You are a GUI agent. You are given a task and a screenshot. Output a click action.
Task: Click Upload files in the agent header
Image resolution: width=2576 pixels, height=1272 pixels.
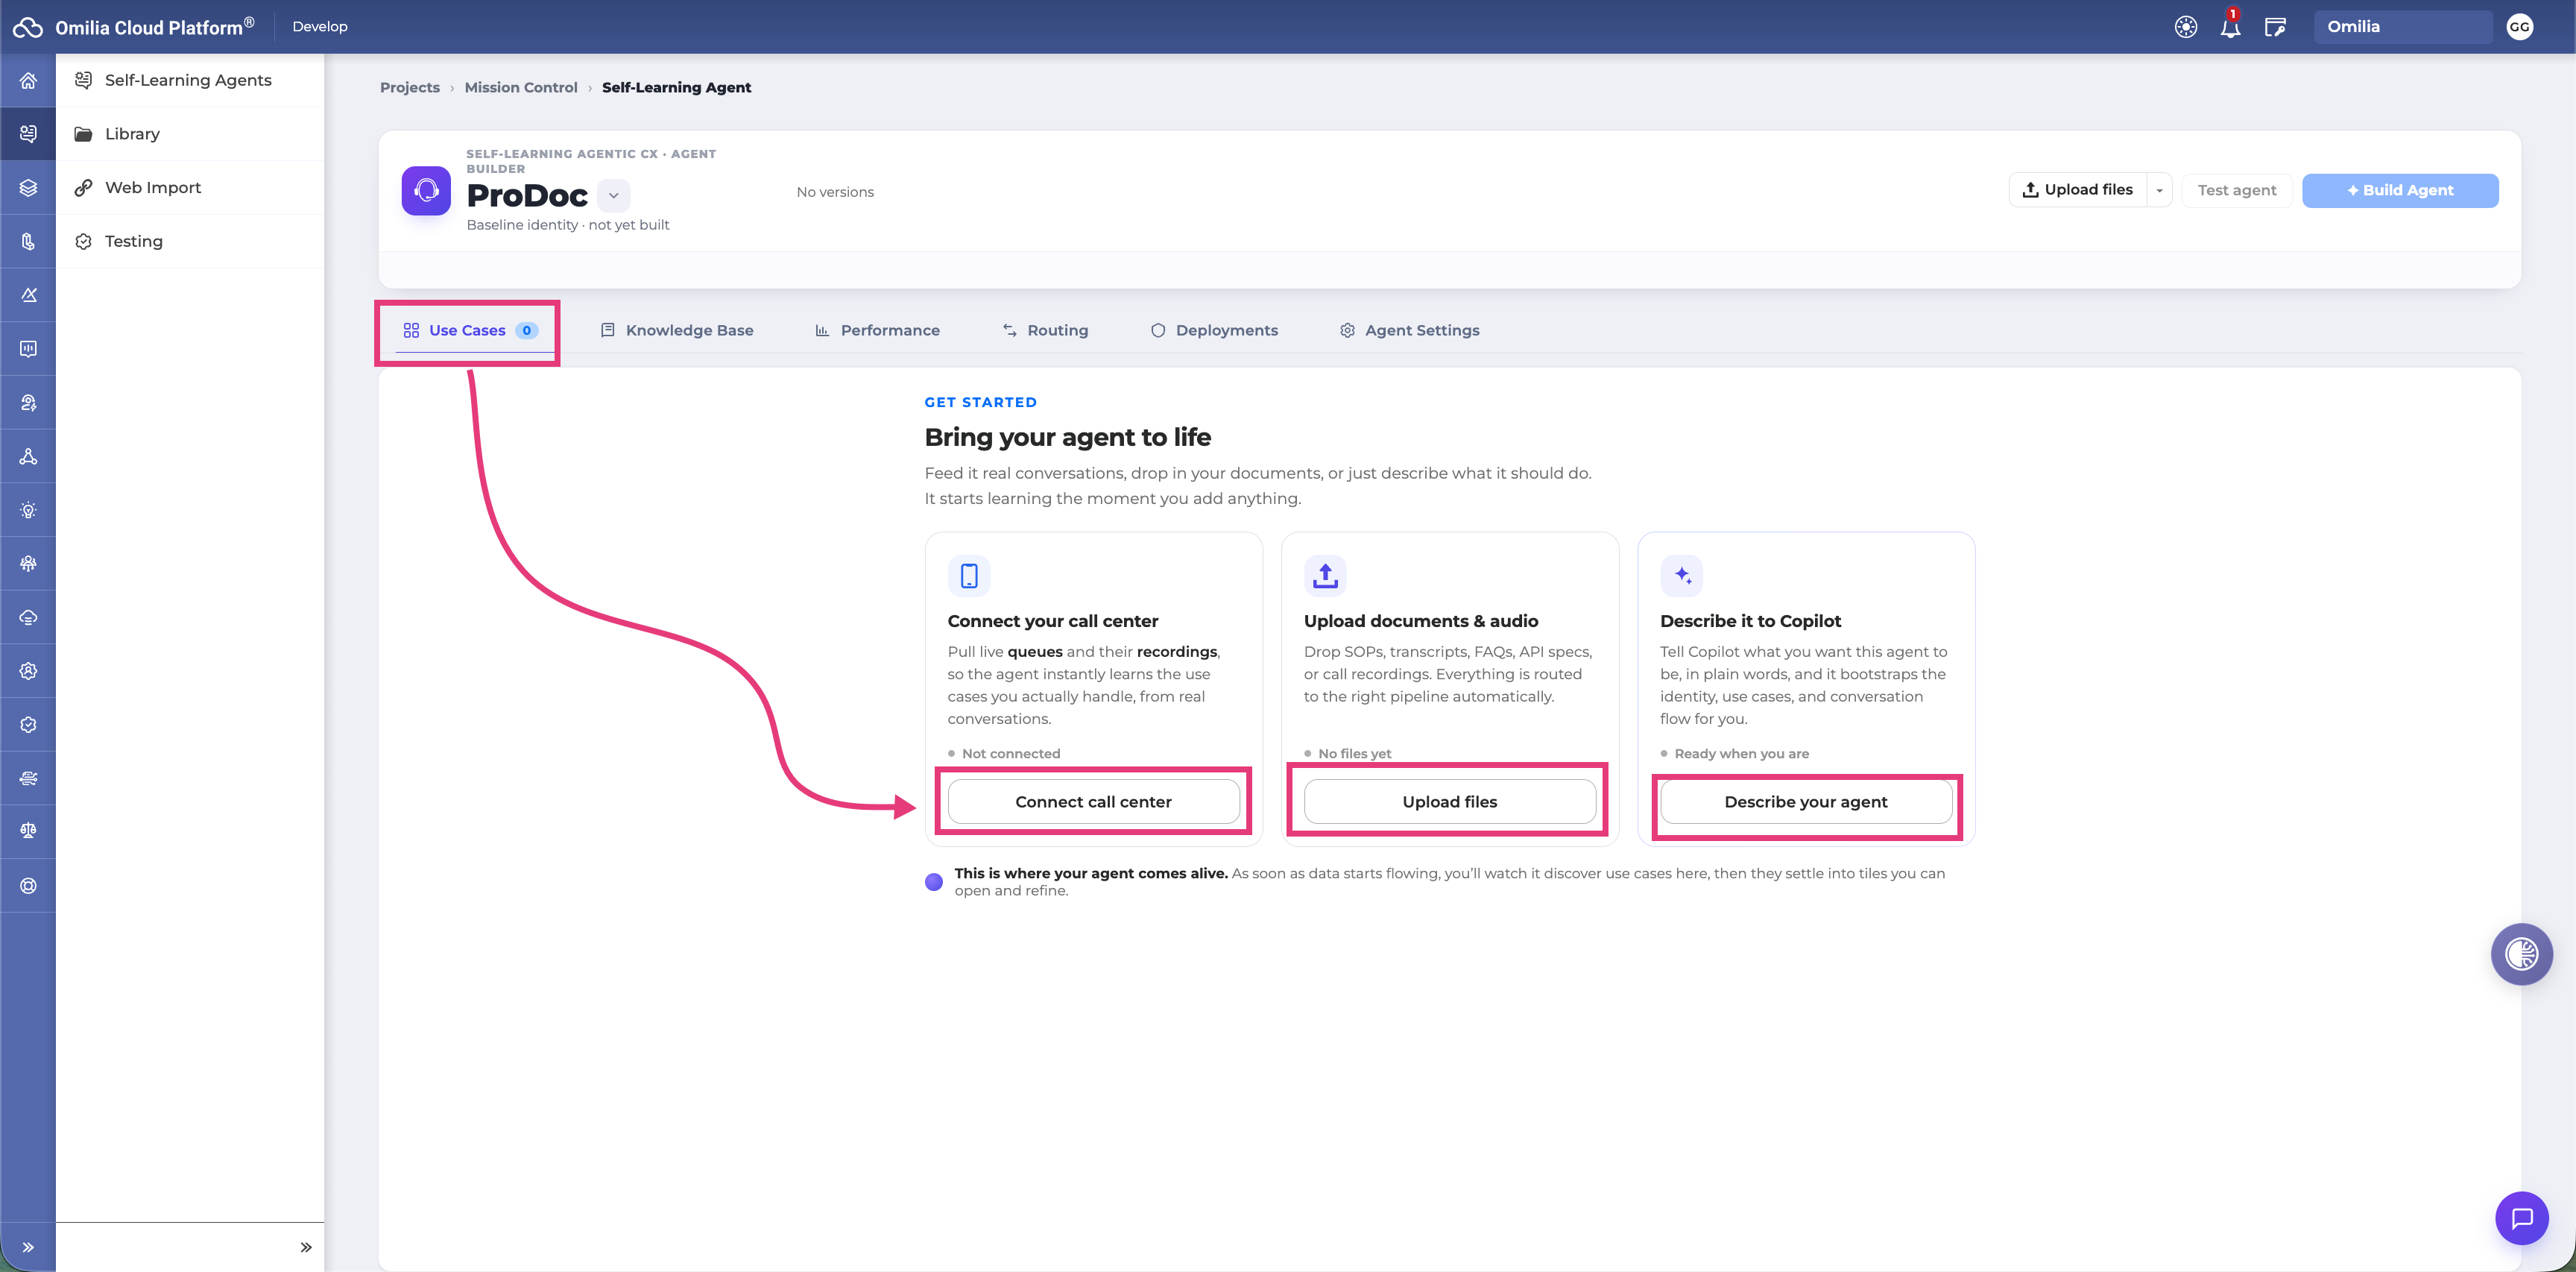point(2078,190)
